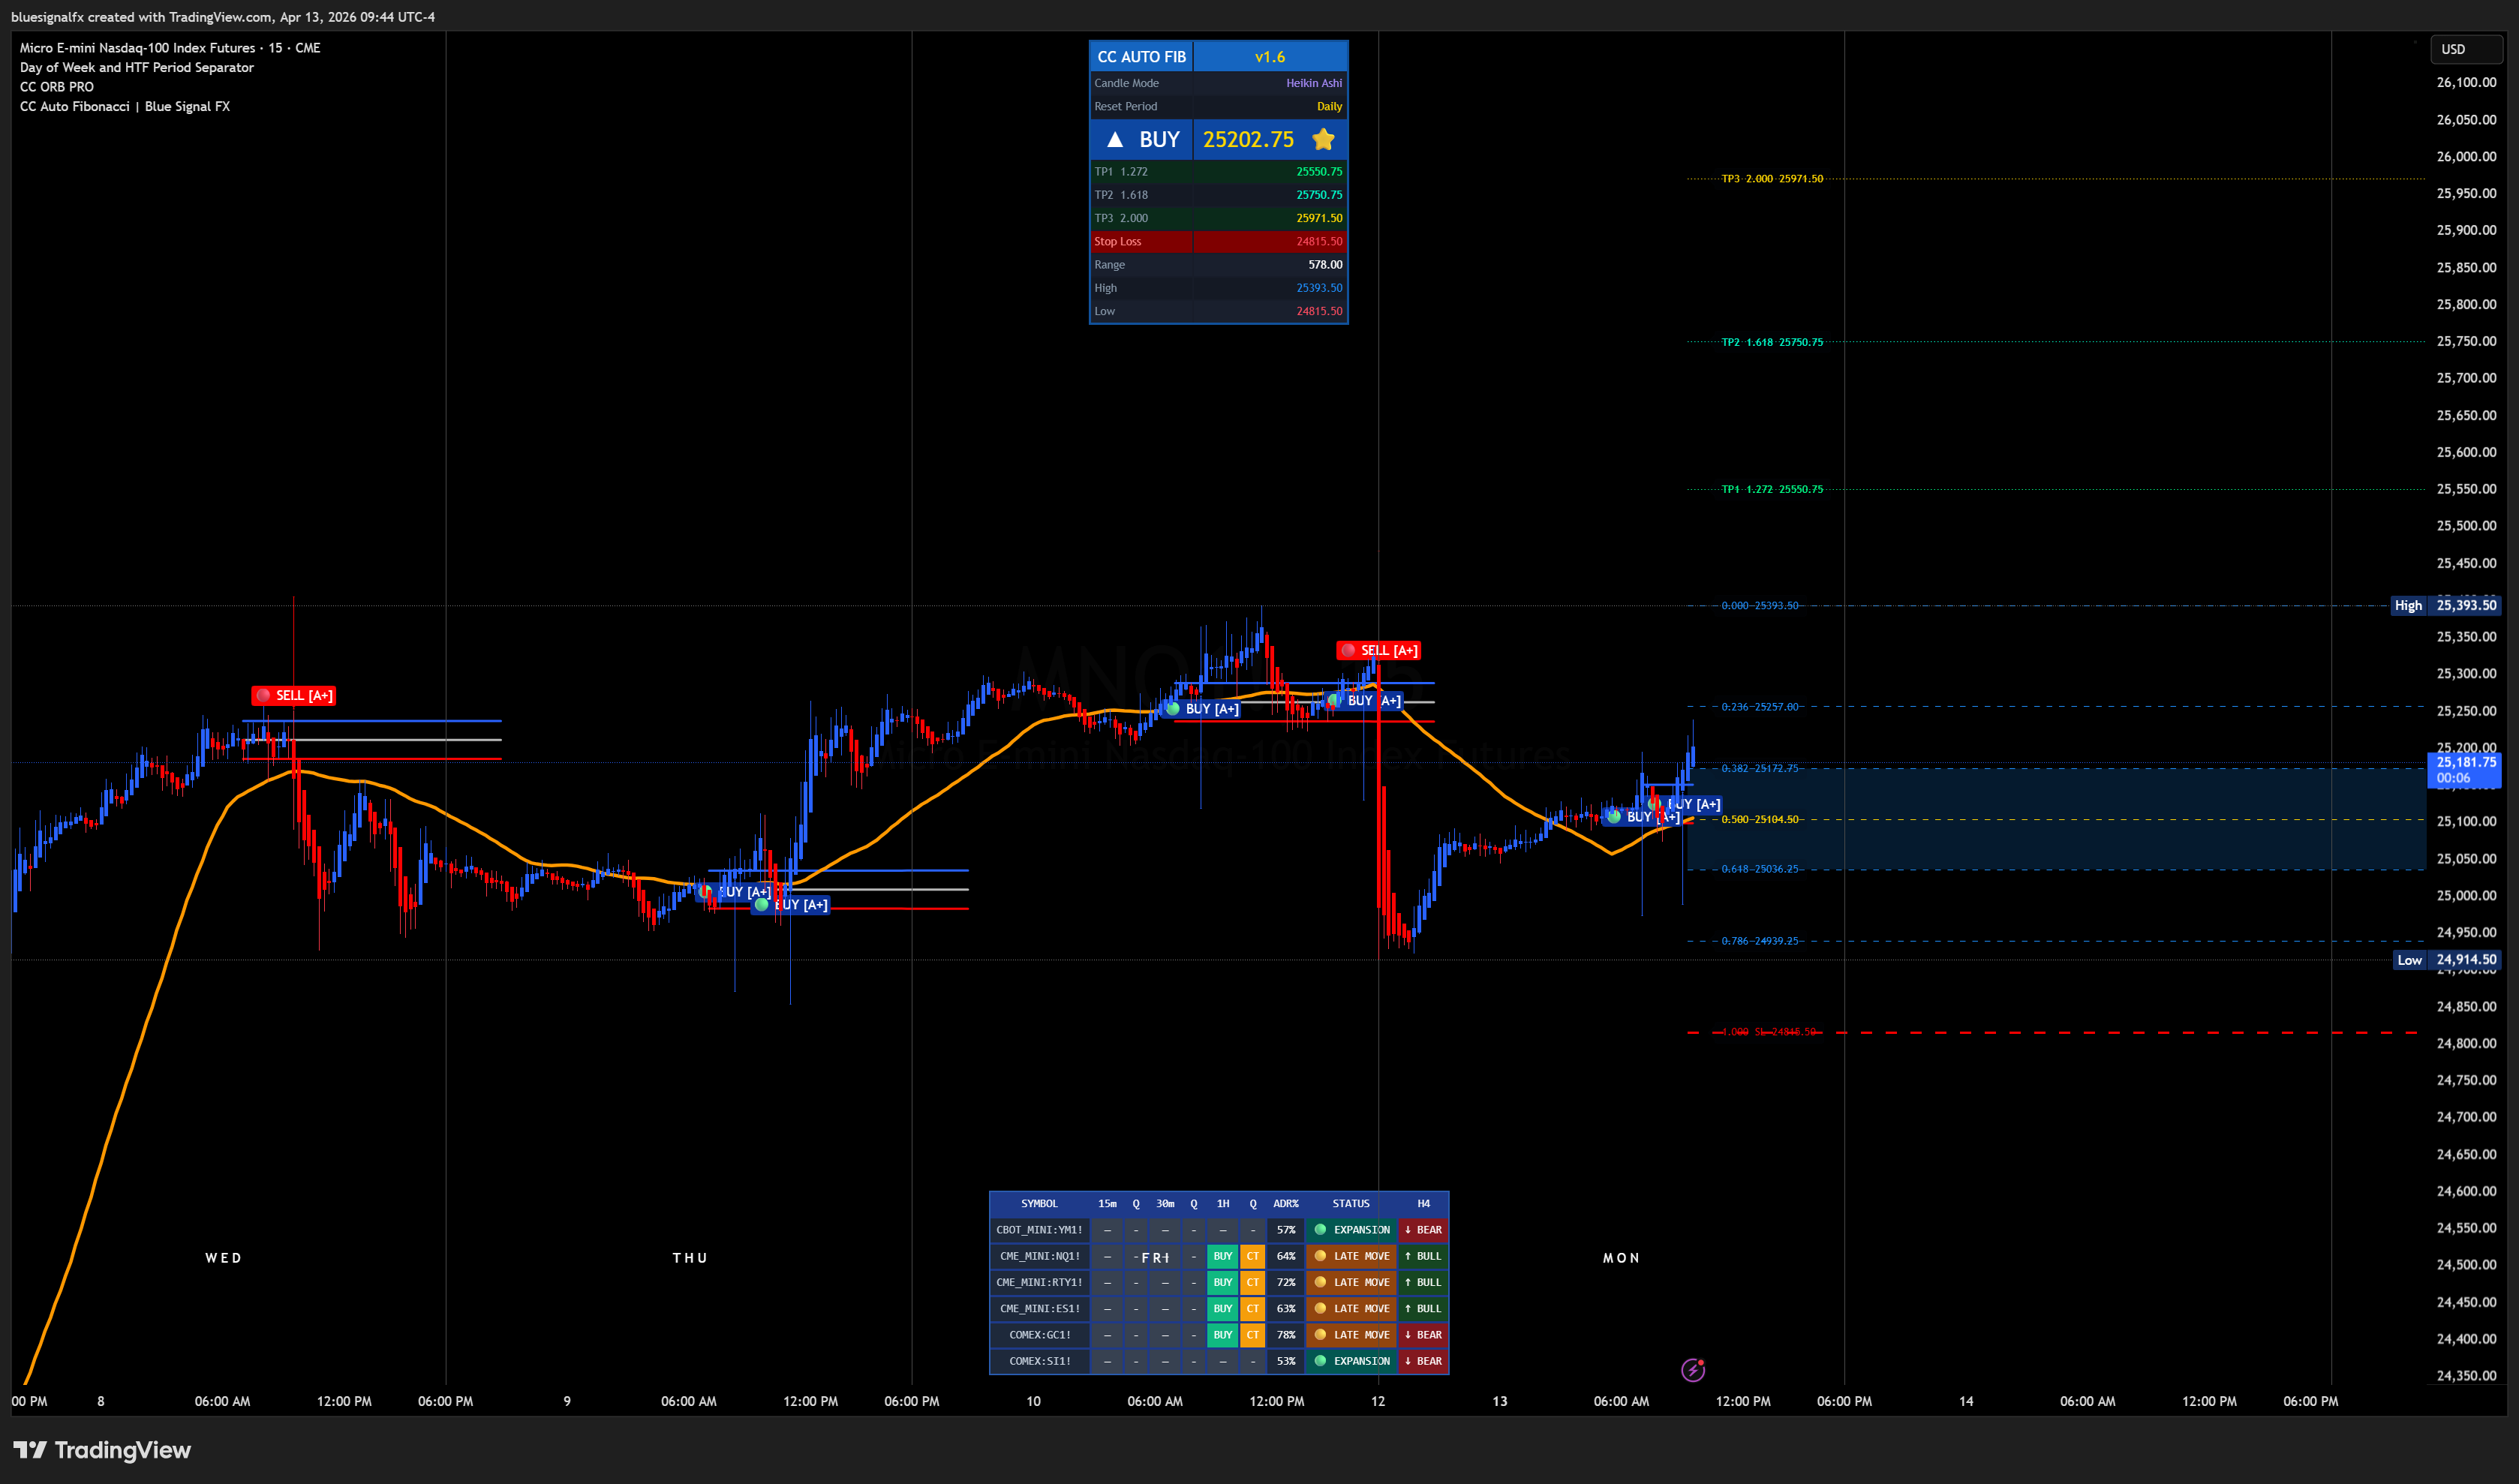The width and height of the screenshot is (2519, 1484).
Task: Click the gold star in CC AUTO FIB panel
Action: [x=1323, y=139]
